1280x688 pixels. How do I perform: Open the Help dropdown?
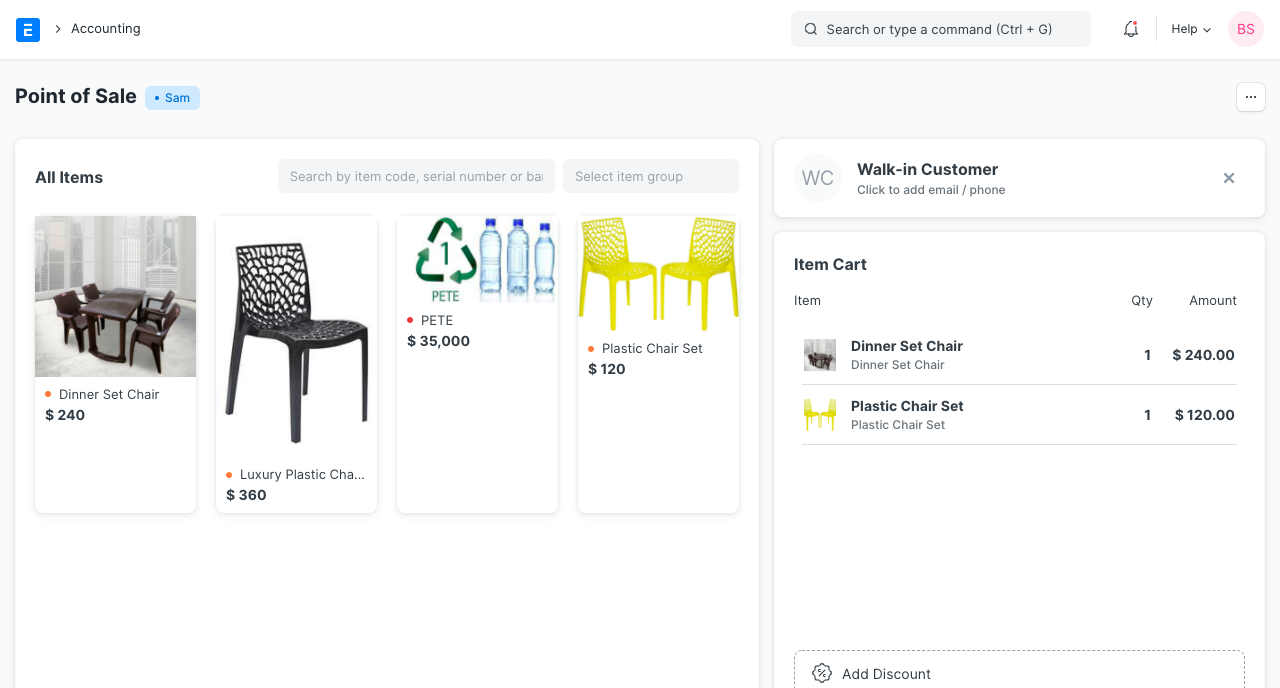pyautogui.click(x=1189, y=29)
